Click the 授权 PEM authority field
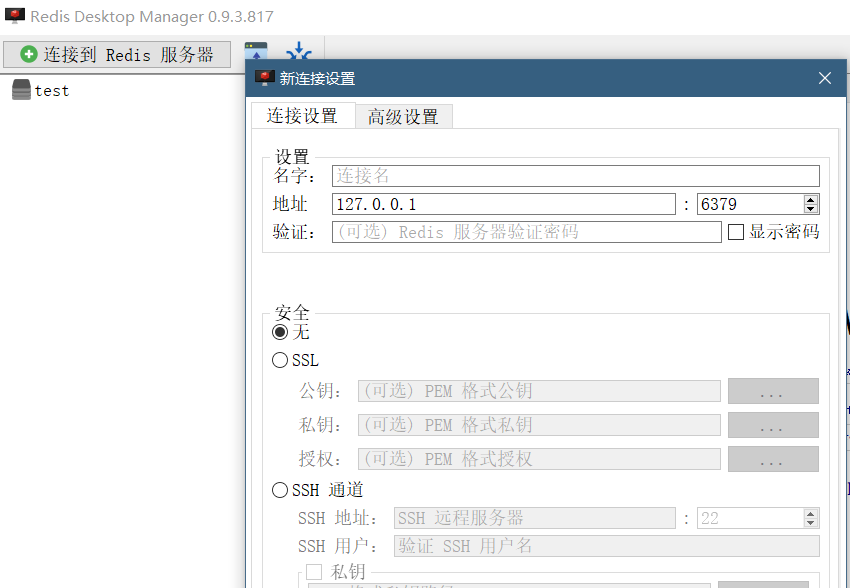 [x=539, y=459]
